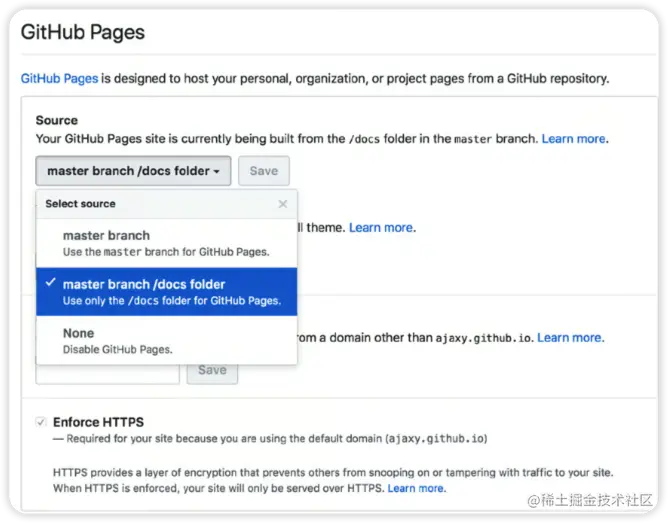Open Learn more link after ajaxy.github.io

[x=569, y=338]
